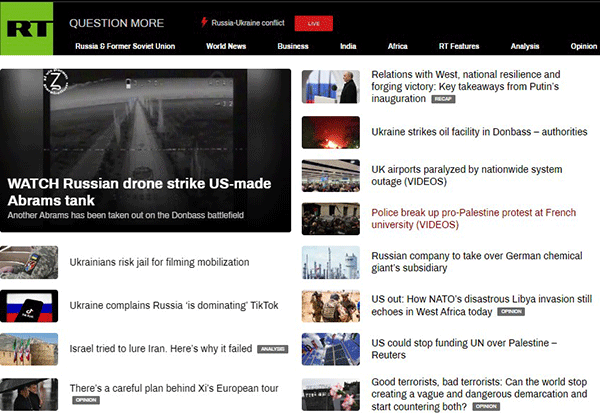Image resolution: width=600 pixels, height=413 pixels.
Task: Go to the World News section
Action: (x=226, y=46)
